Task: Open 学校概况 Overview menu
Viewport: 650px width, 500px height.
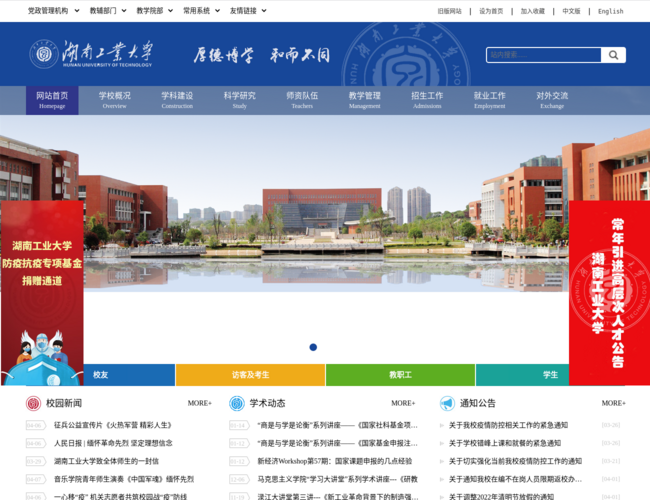Action: (115, 100)
